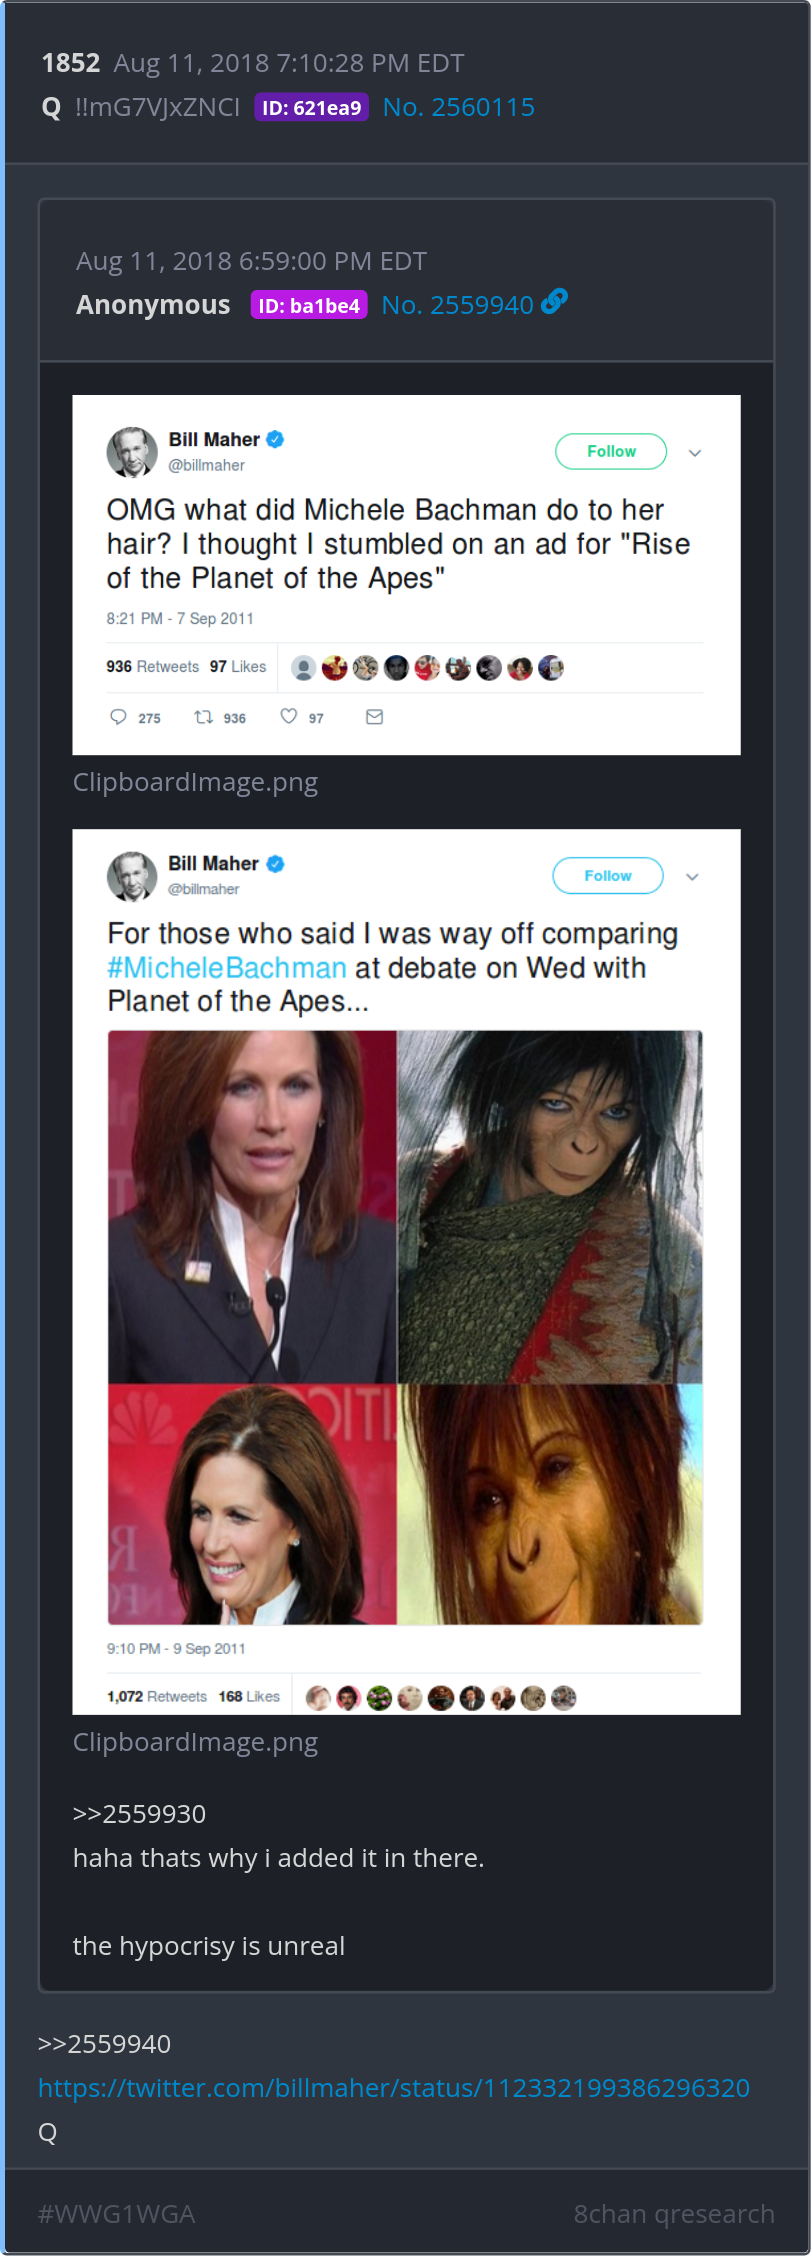Expand the chevron menu on the second tweet

coord(692,877)
